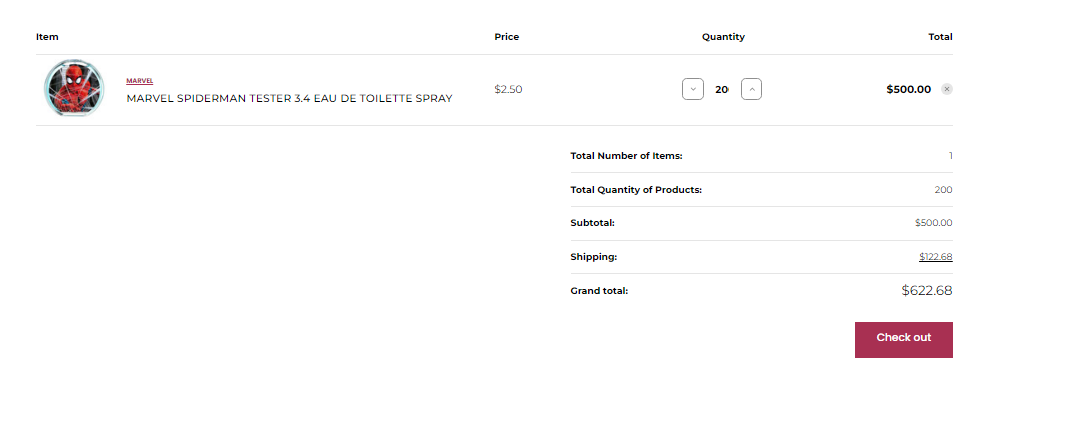1071x445 pixels.
Task: Decrease the Spiderman tester quantity
Action: tap(693, 89)
